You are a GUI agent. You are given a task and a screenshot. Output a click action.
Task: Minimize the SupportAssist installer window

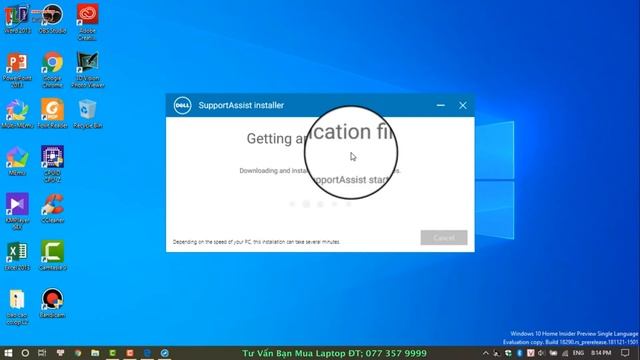point(440,105)
